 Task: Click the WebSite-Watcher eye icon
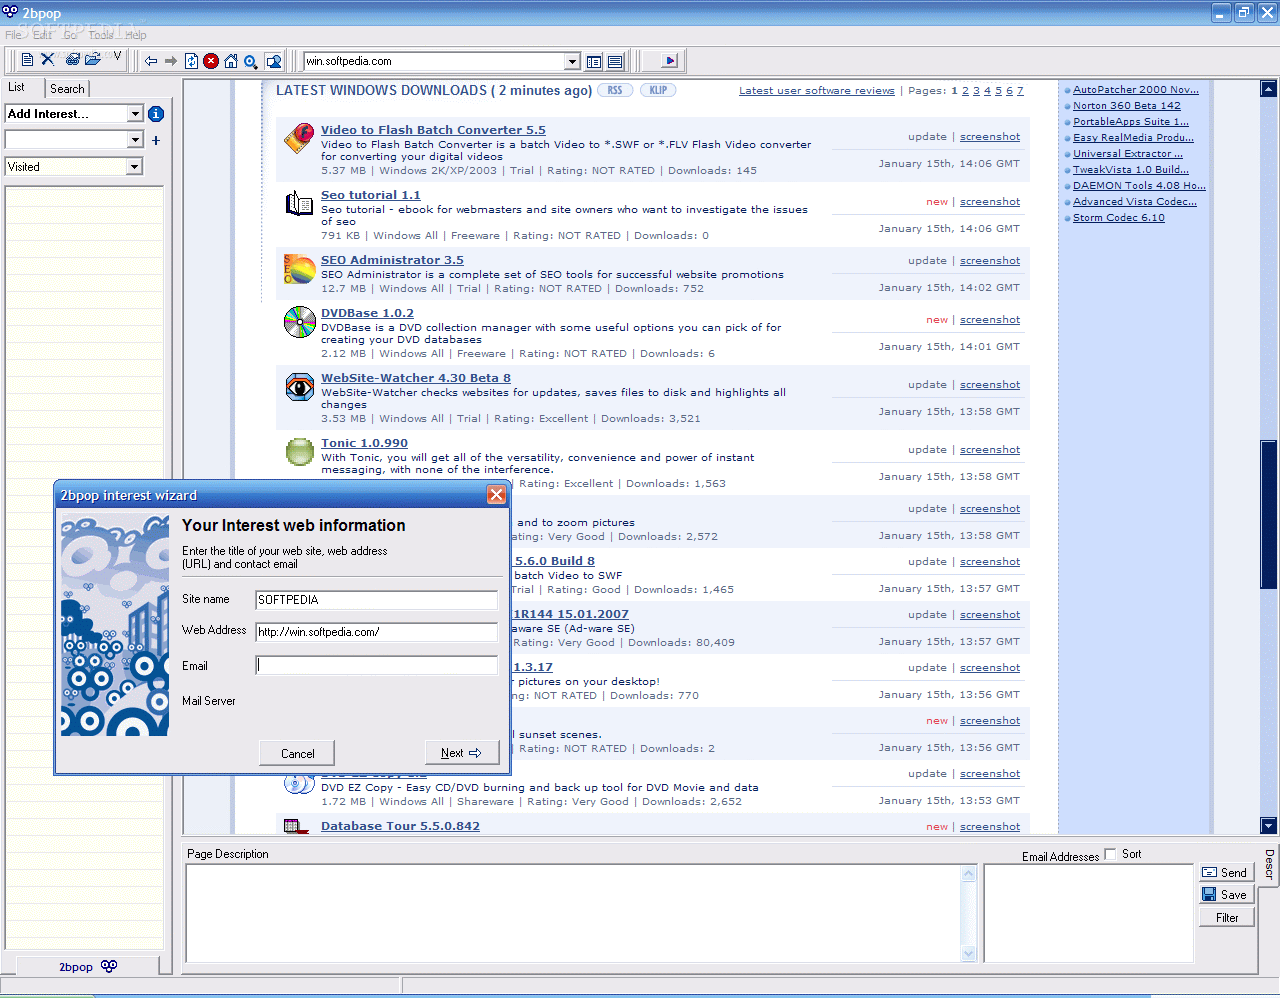[299, 386]
